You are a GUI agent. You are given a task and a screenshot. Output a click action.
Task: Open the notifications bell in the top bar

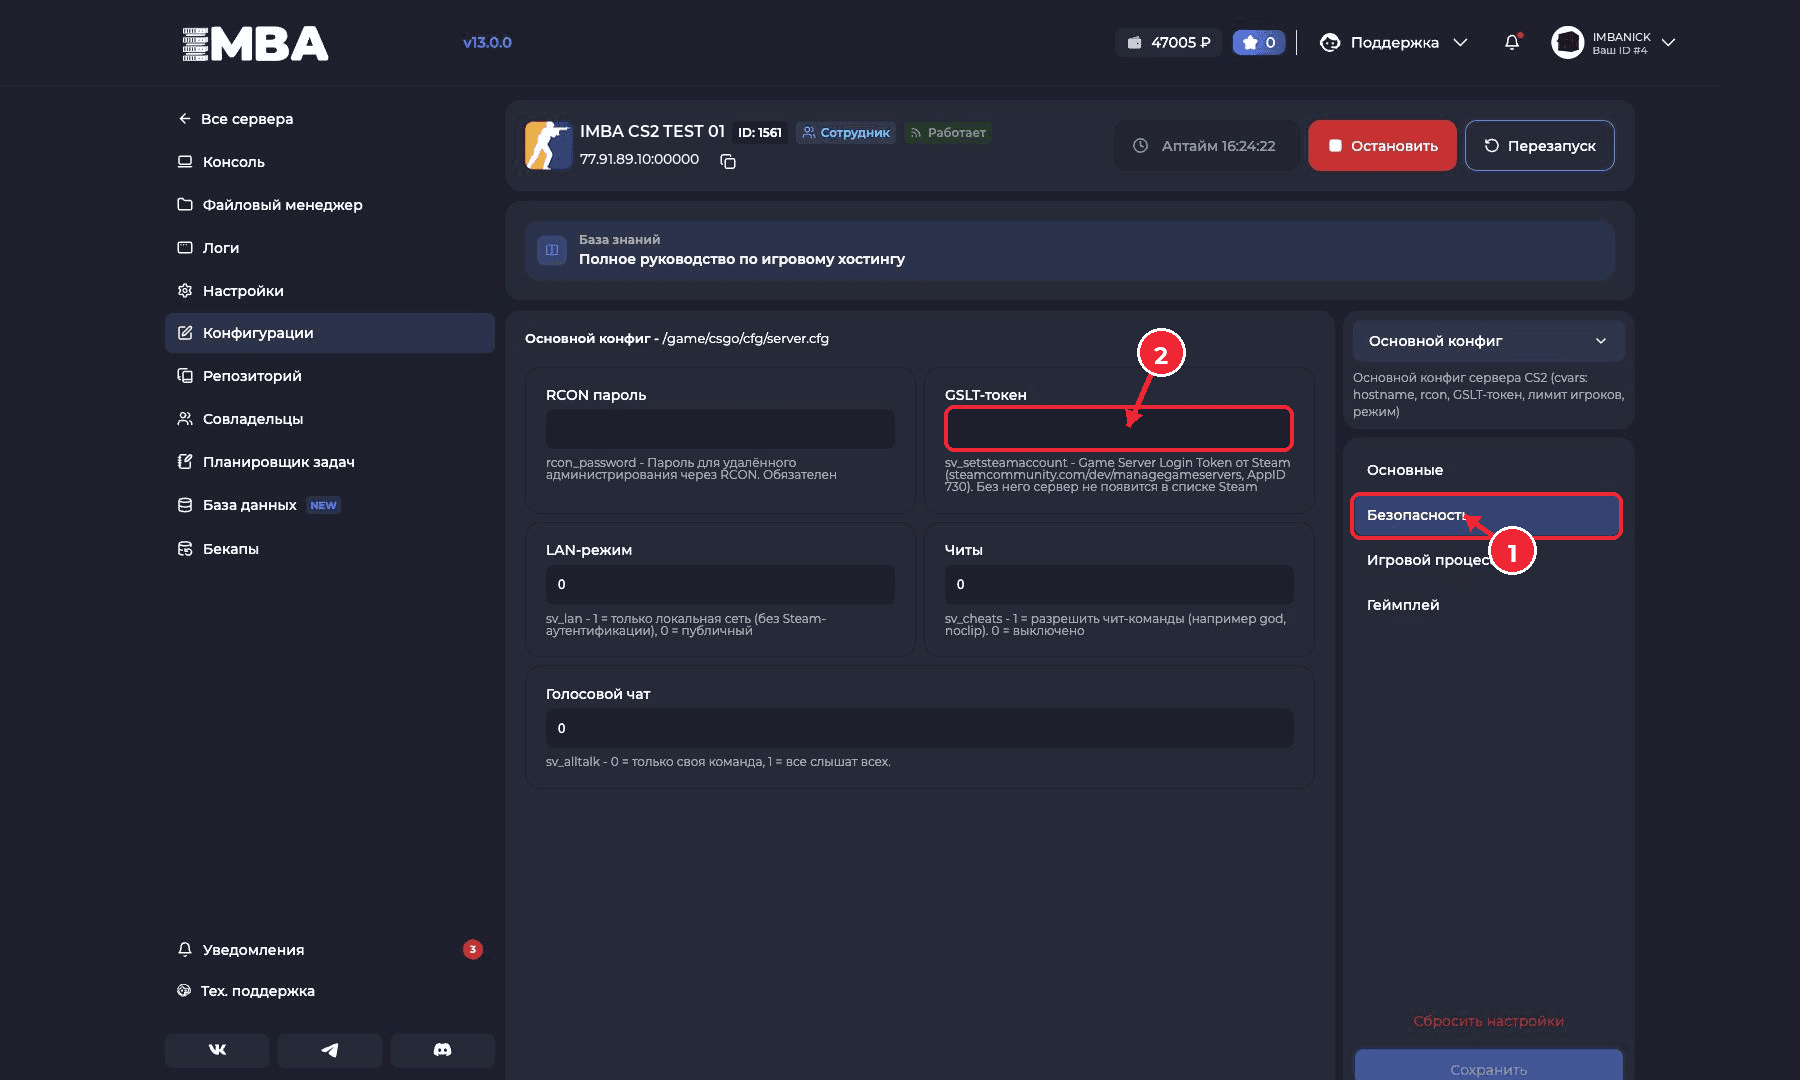(1512, 42)
